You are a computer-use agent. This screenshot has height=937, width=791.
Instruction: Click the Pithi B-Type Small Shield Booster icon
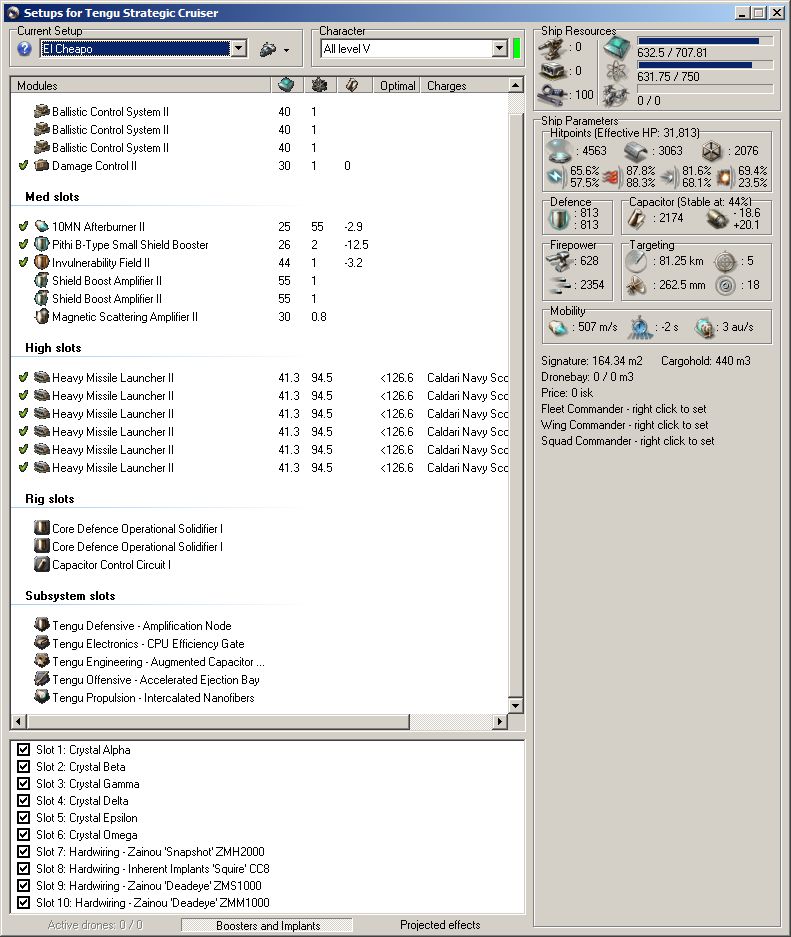pyautogui.click(x=41, y=244)
